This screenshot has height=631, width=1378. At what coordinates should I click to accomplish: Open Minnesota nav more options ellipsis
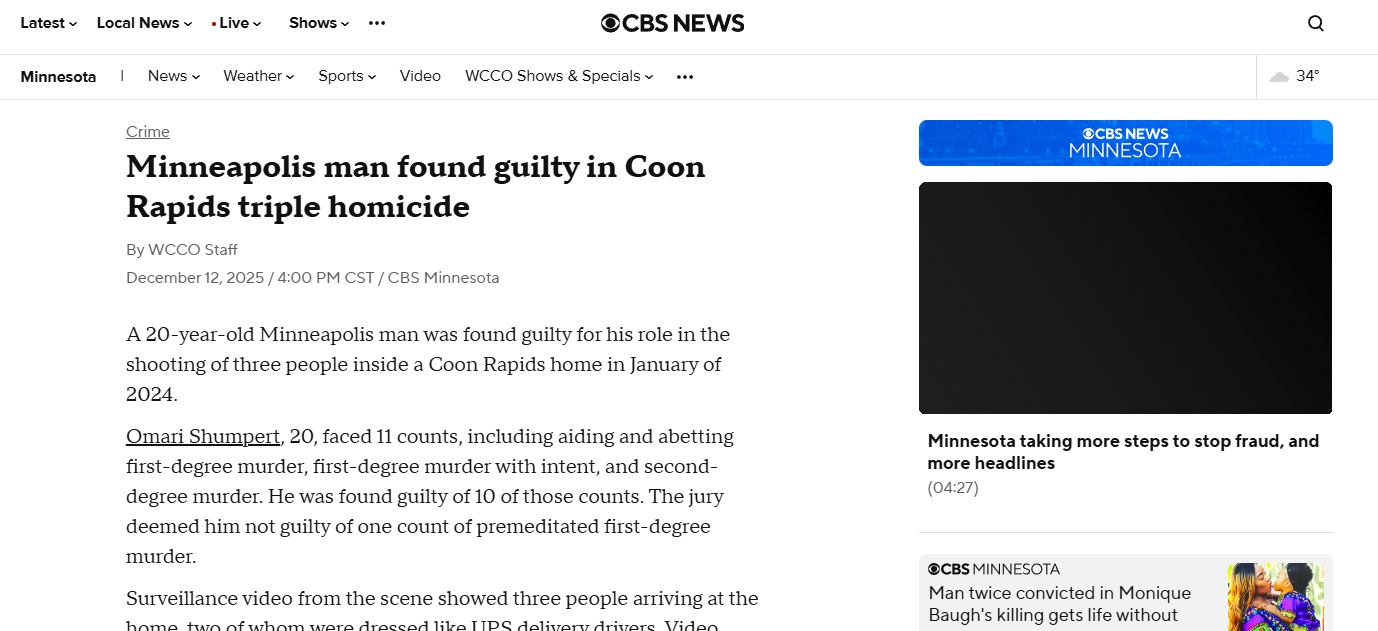pyautogui.click(x=685, y=77)
